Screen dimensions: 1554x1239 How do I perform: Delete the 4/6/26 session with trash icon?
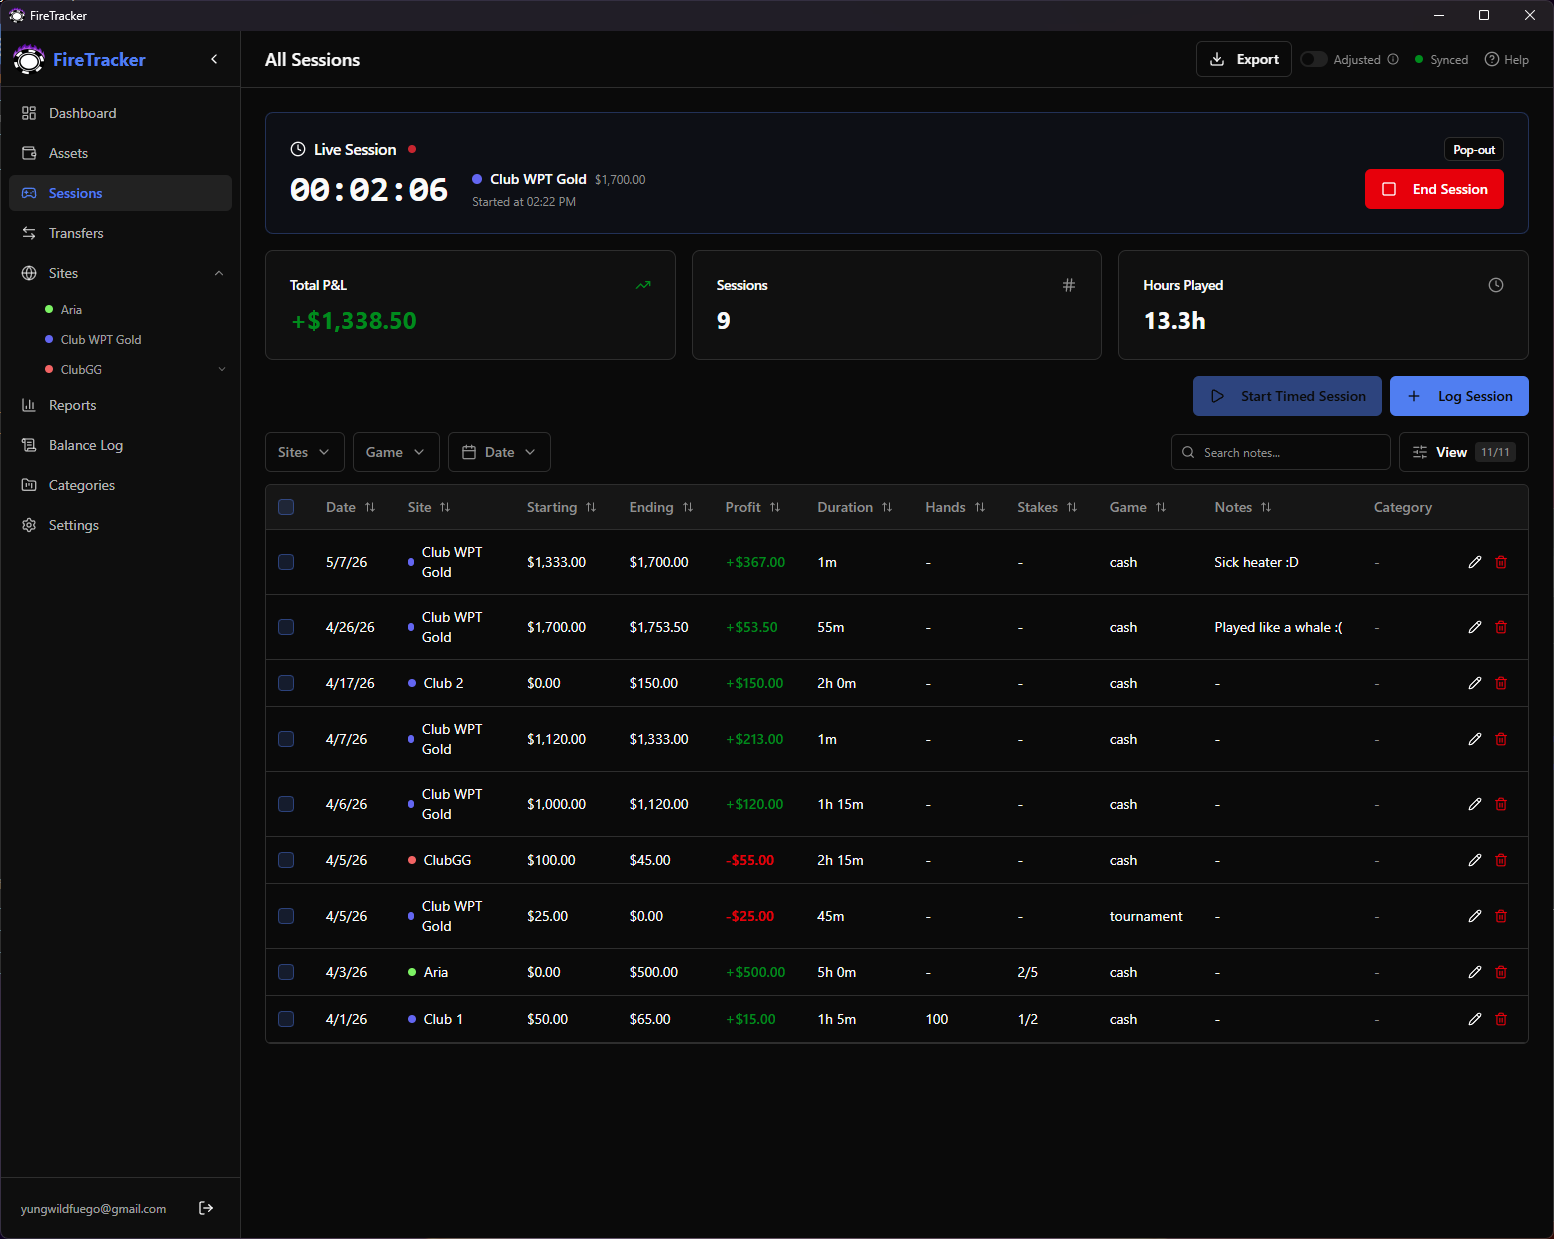click(1501, 804)
